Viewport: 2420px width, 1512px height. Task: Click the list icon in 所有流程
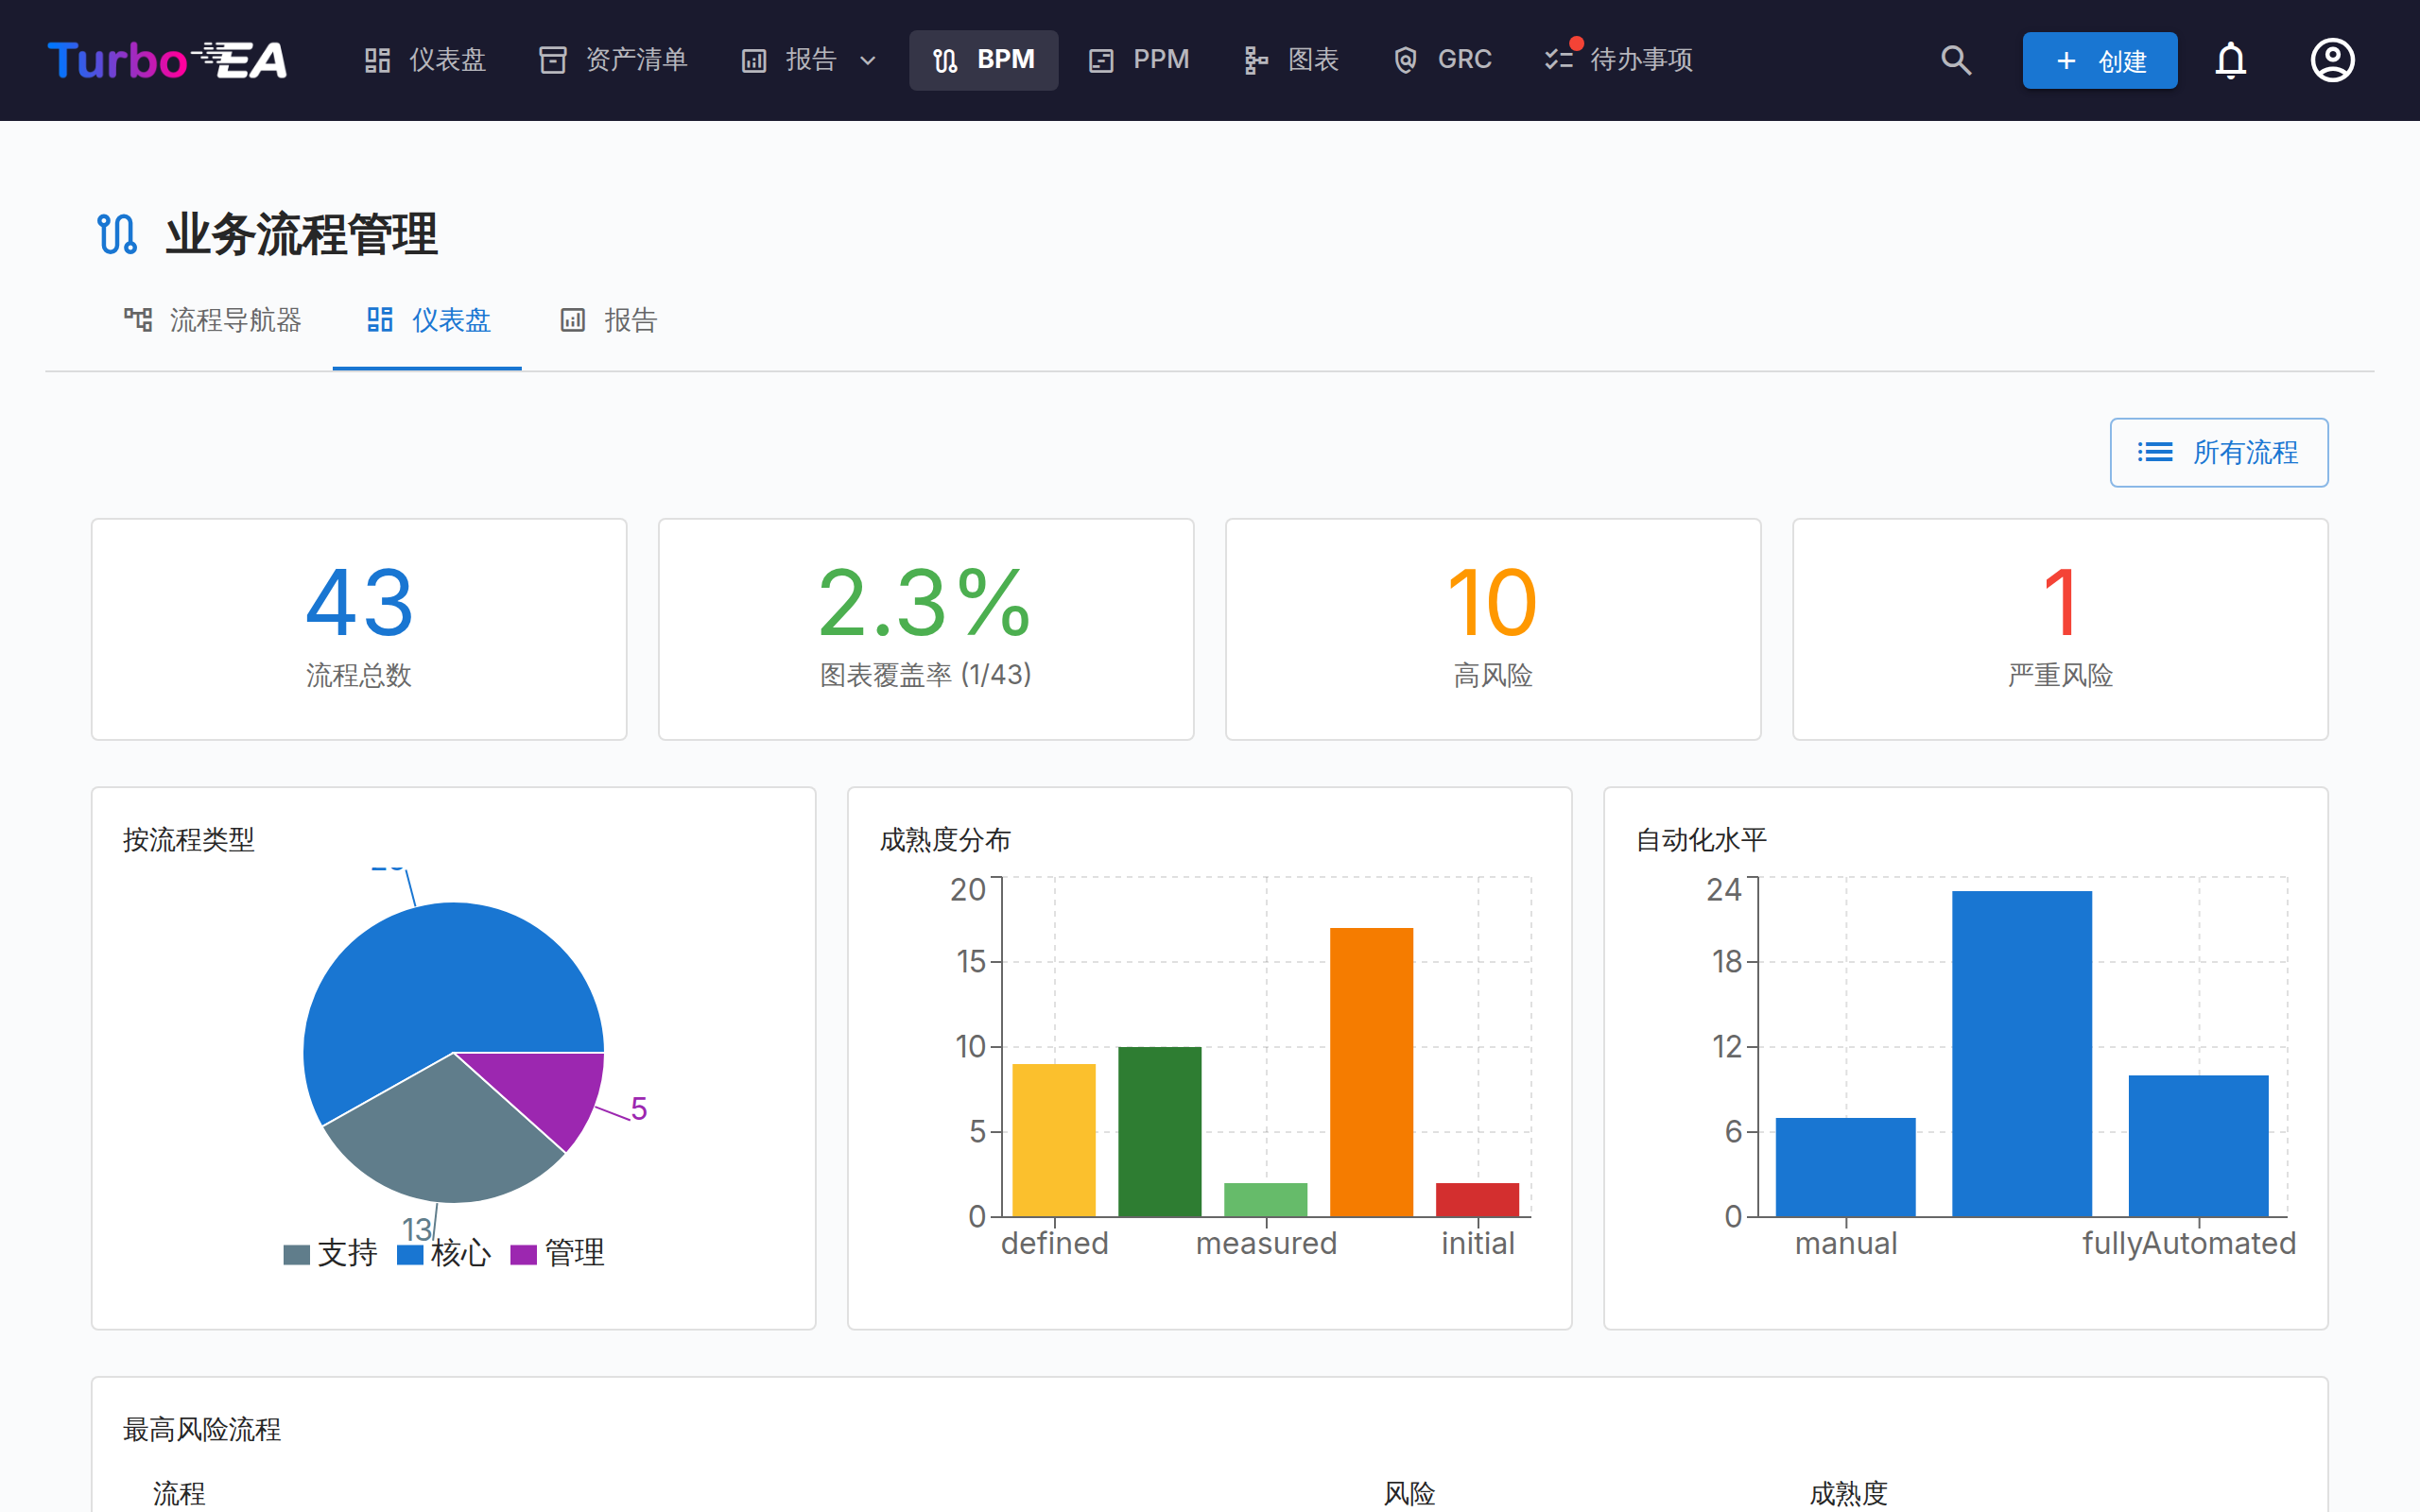(2155, 452)
